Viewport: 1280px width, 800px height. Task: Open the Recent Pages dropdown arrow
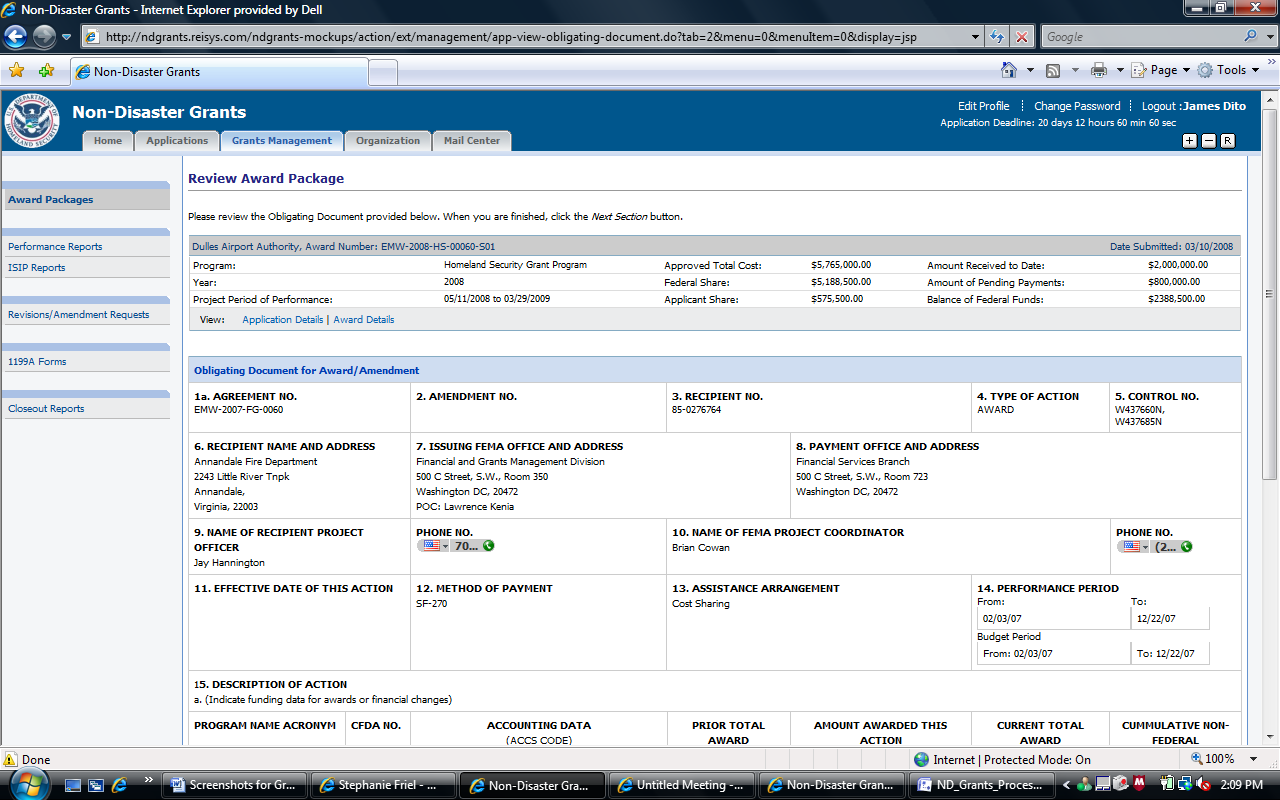click(66, 37)
